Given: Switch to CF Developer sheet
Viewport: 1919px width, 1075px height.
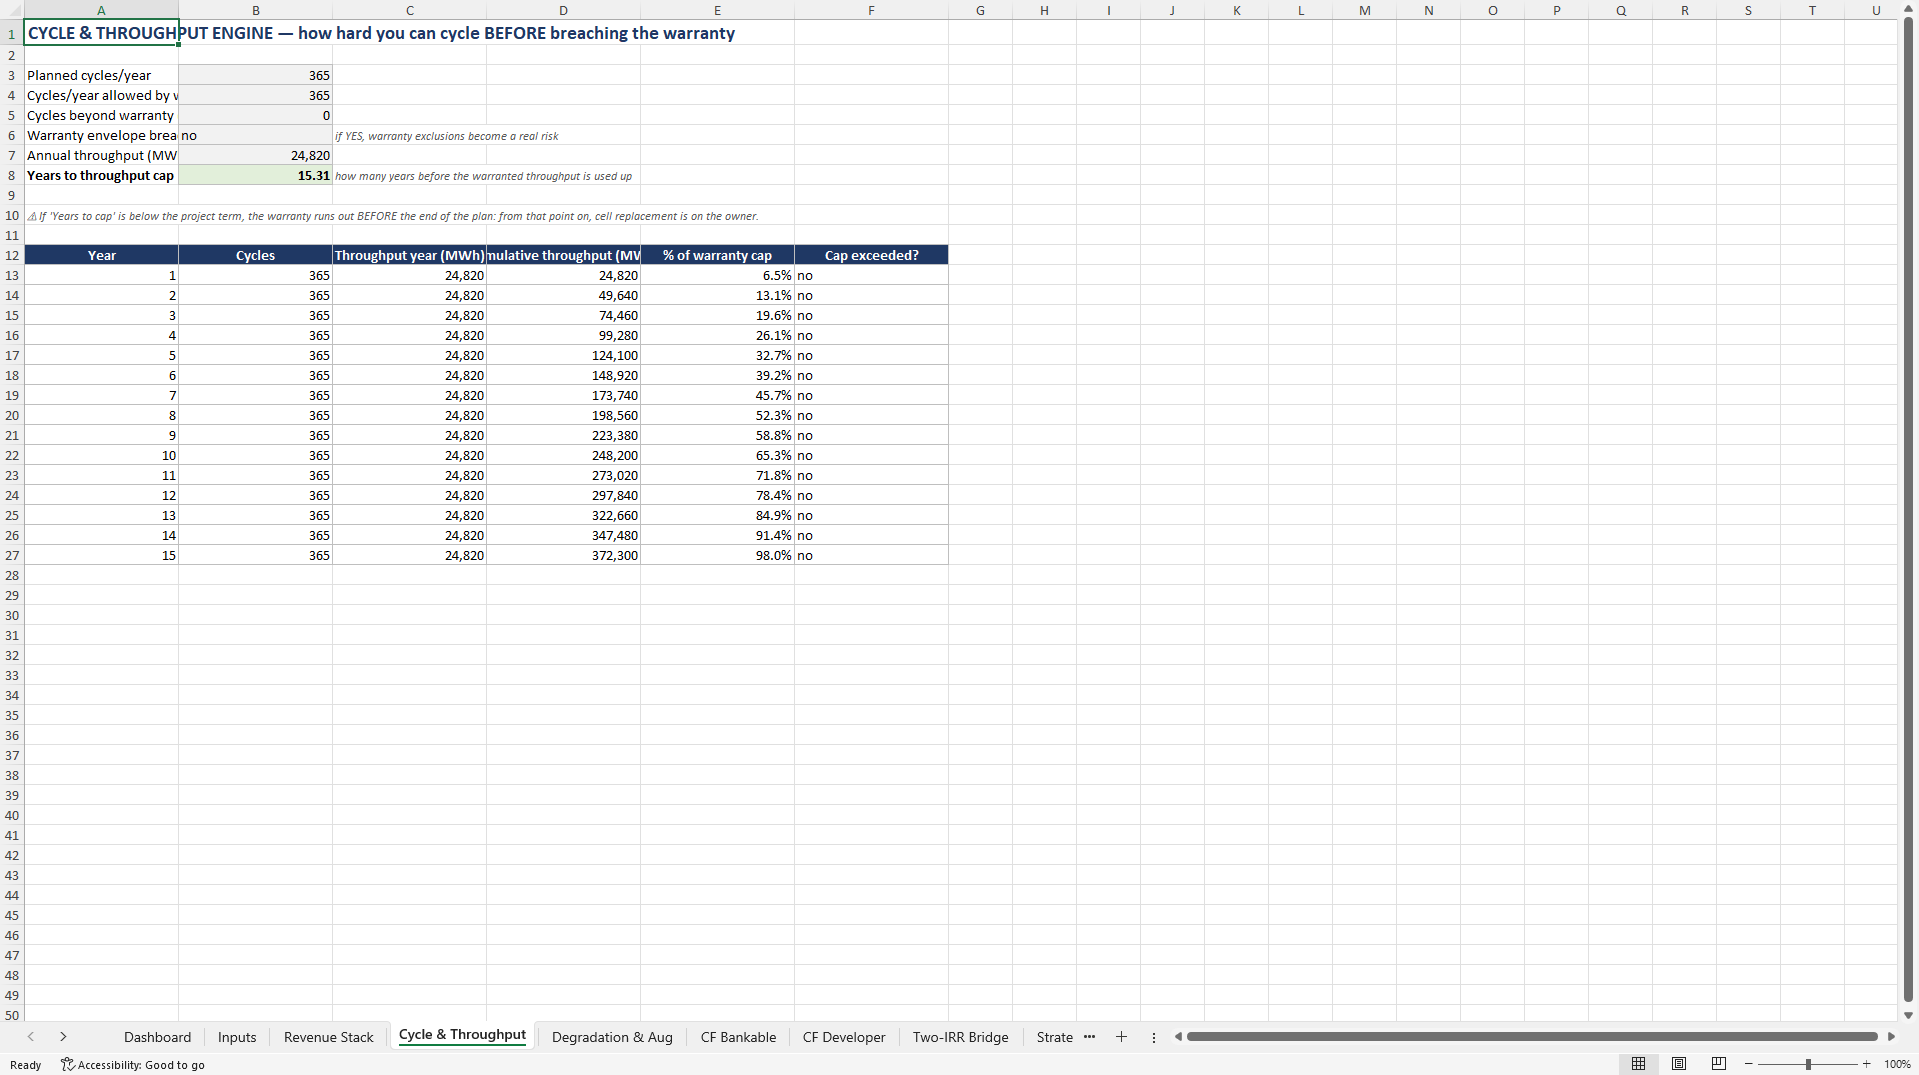Looking at the screenshot, I should point(844,1037).
